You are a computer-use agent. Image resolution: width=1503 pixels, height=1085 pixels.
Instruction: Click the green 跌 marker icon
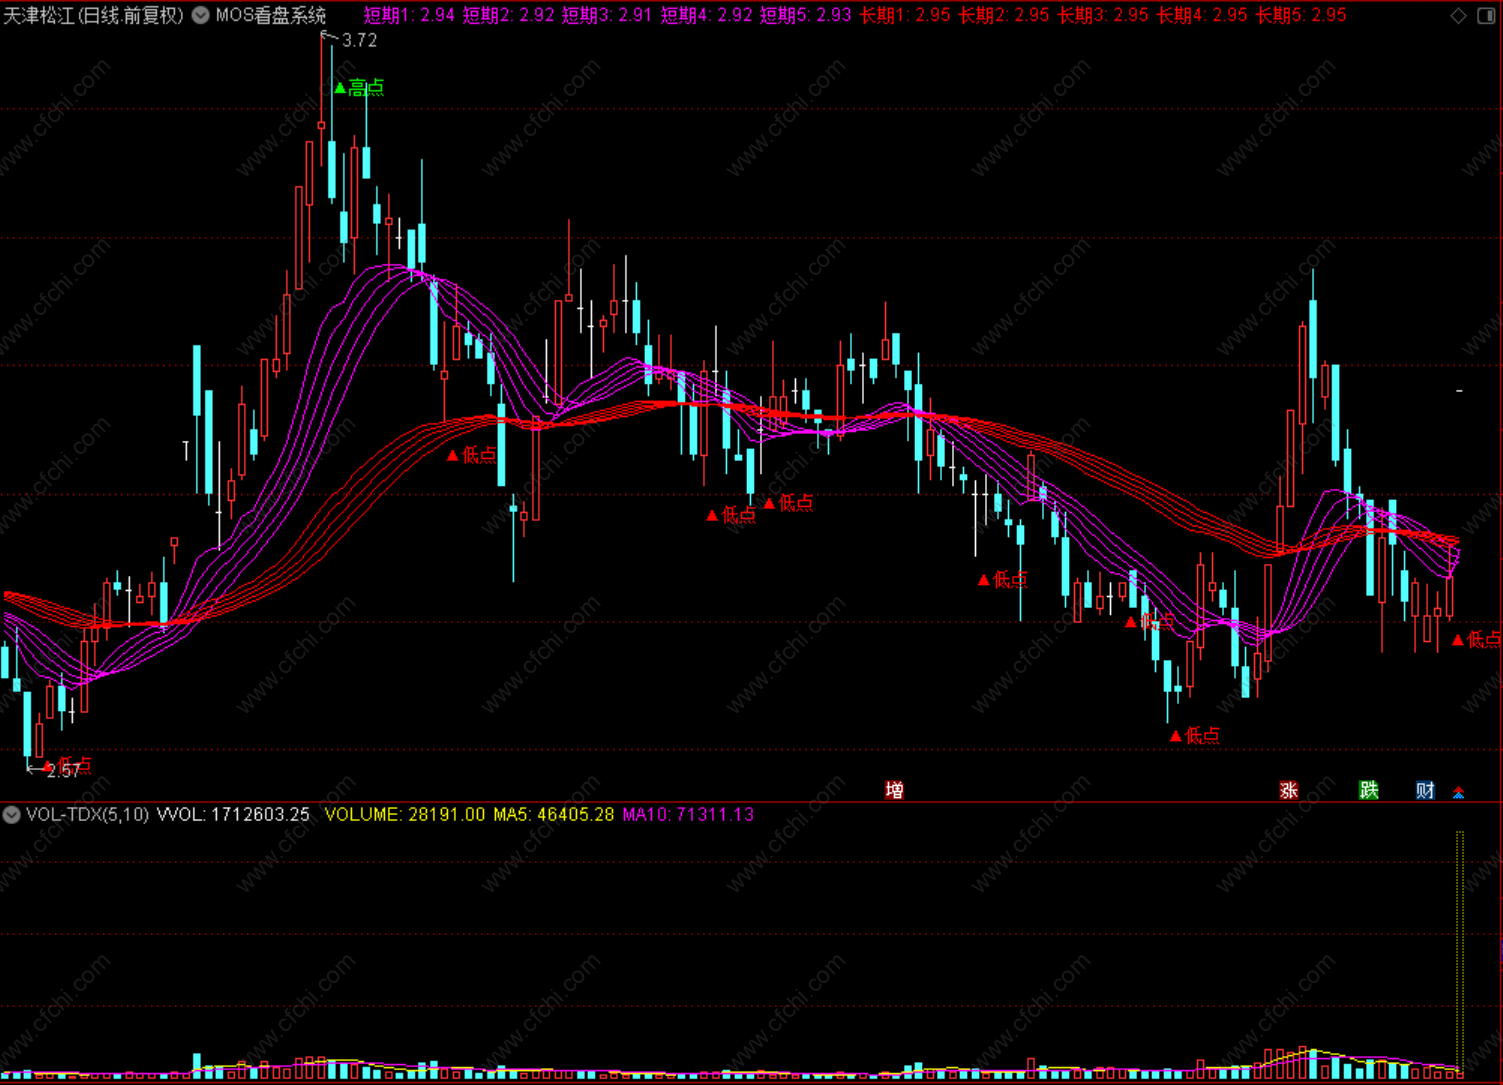(x=1369, y=790)
